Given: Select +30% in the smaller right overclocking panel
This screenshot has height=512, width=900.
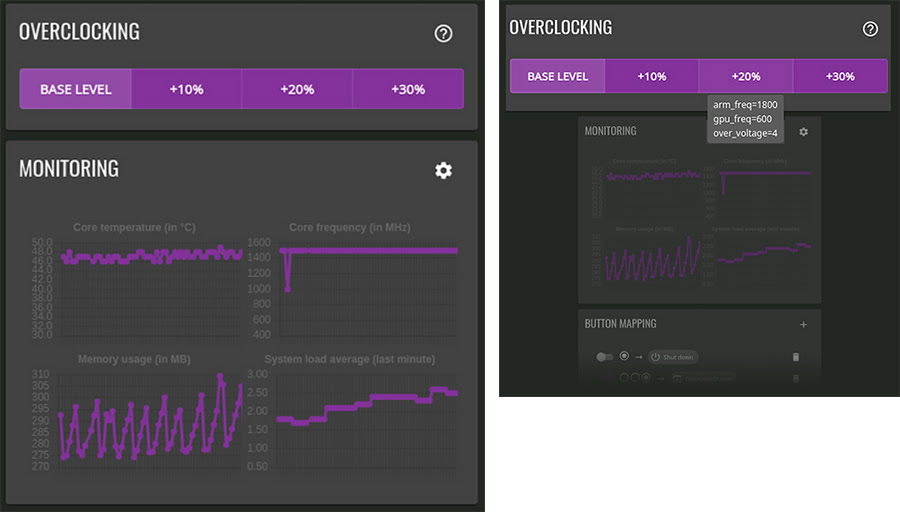Looking at the screenshot, I should [840, 77].
